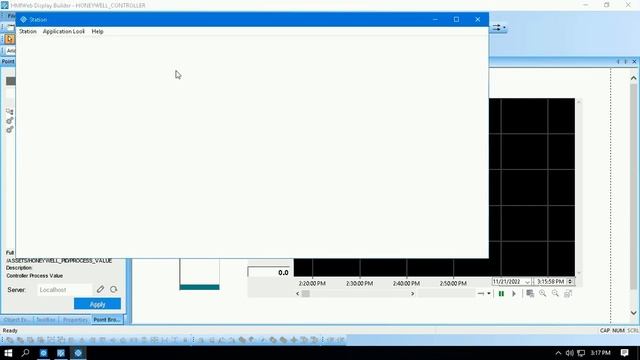Screen dimensions: 640x360
Task: Click the Display Builder icon in taskbar
Action: click(61, 353)
